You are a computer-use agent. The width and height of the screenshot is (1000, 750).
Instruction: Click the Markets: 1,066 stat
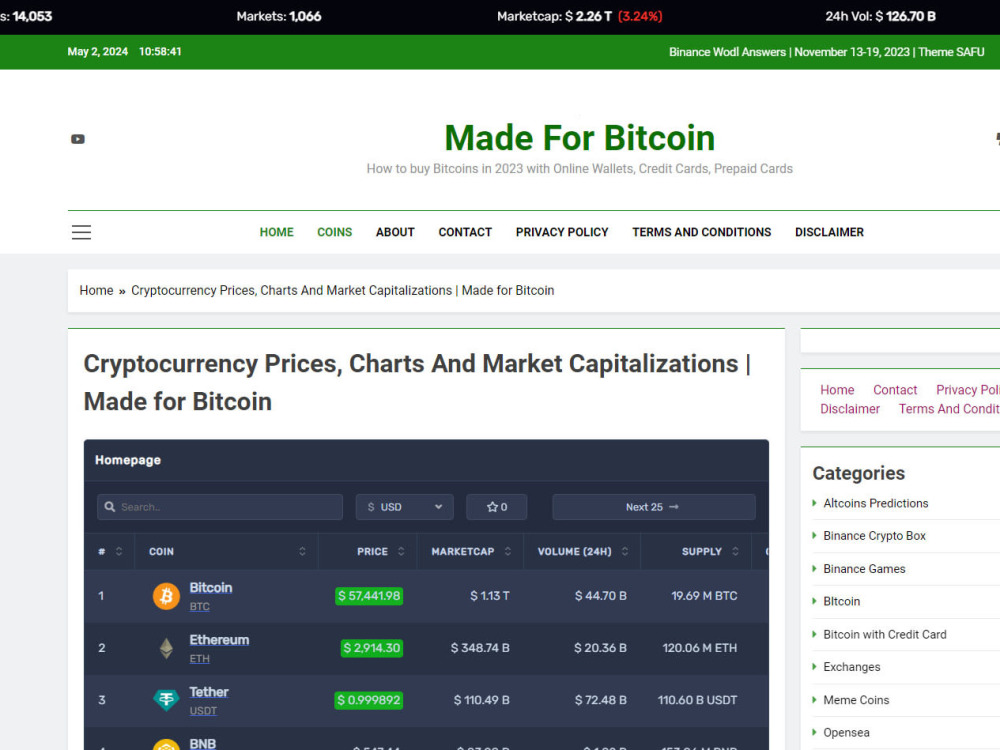[x=279, y=17]
